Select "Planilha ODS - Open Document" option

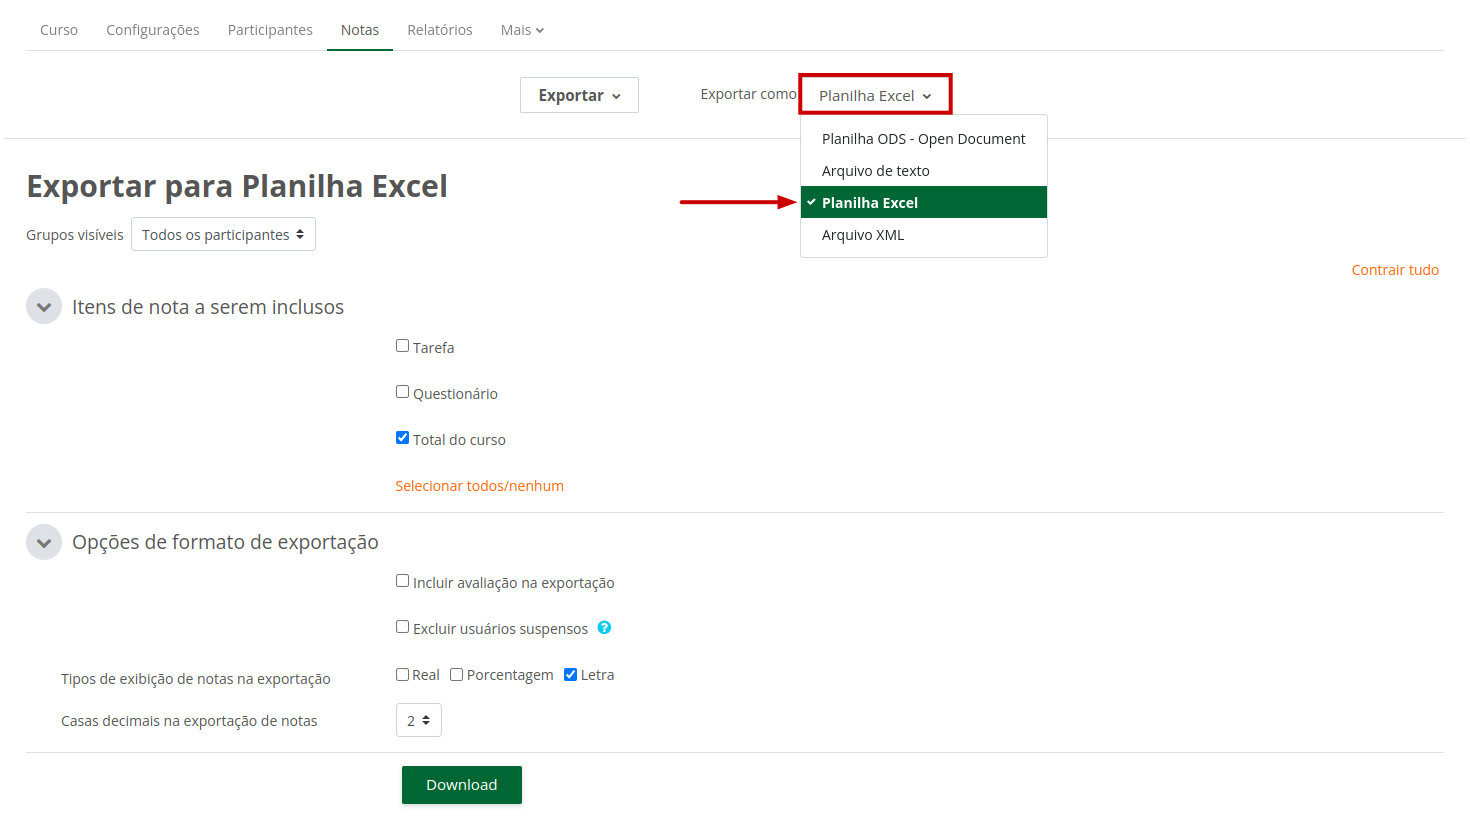[x=922, y=138]
